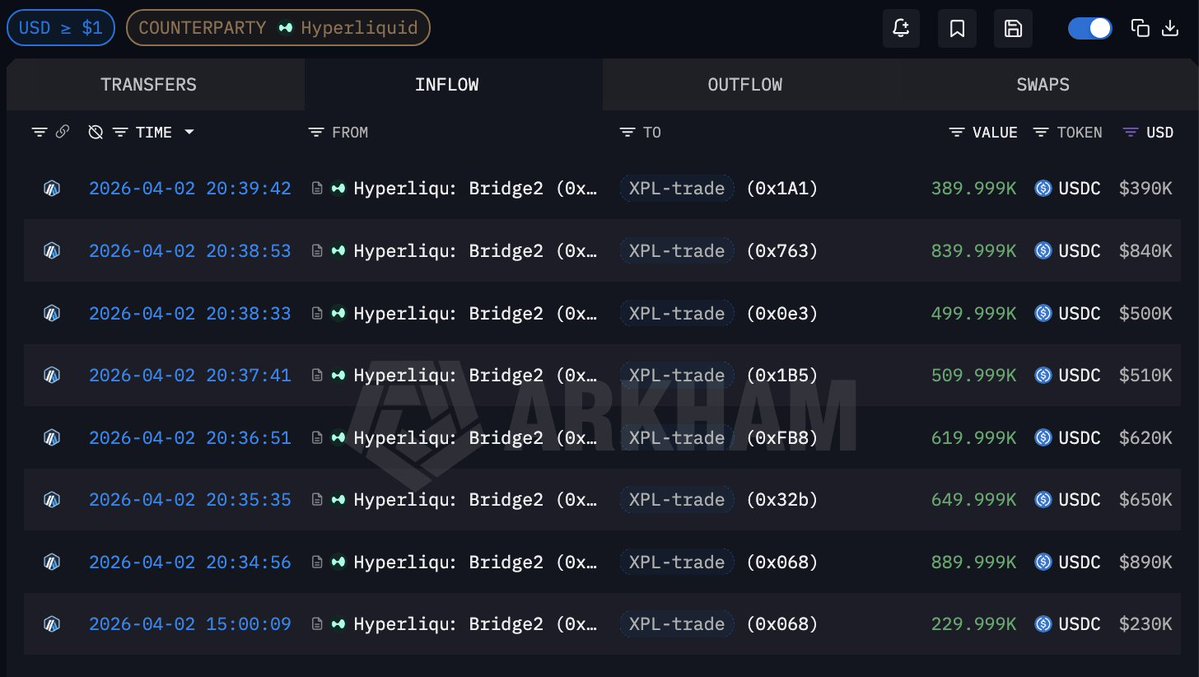Open the USD ≥ $1 filter chip
Viewport: 1199px width, 677px height.
60,28
